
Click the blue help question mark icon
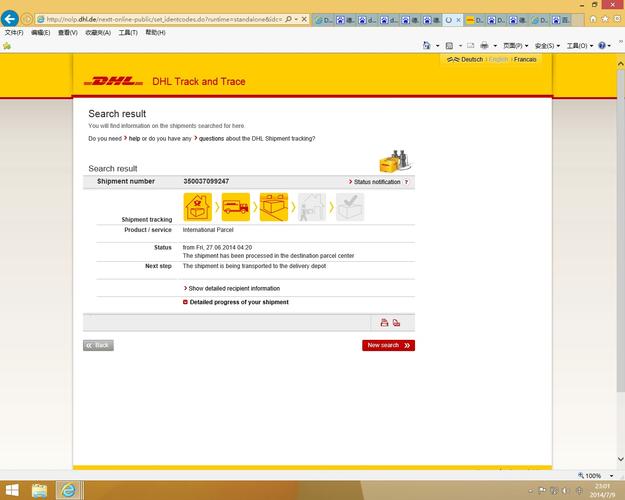pyautogui.click(x=602, y=45)
